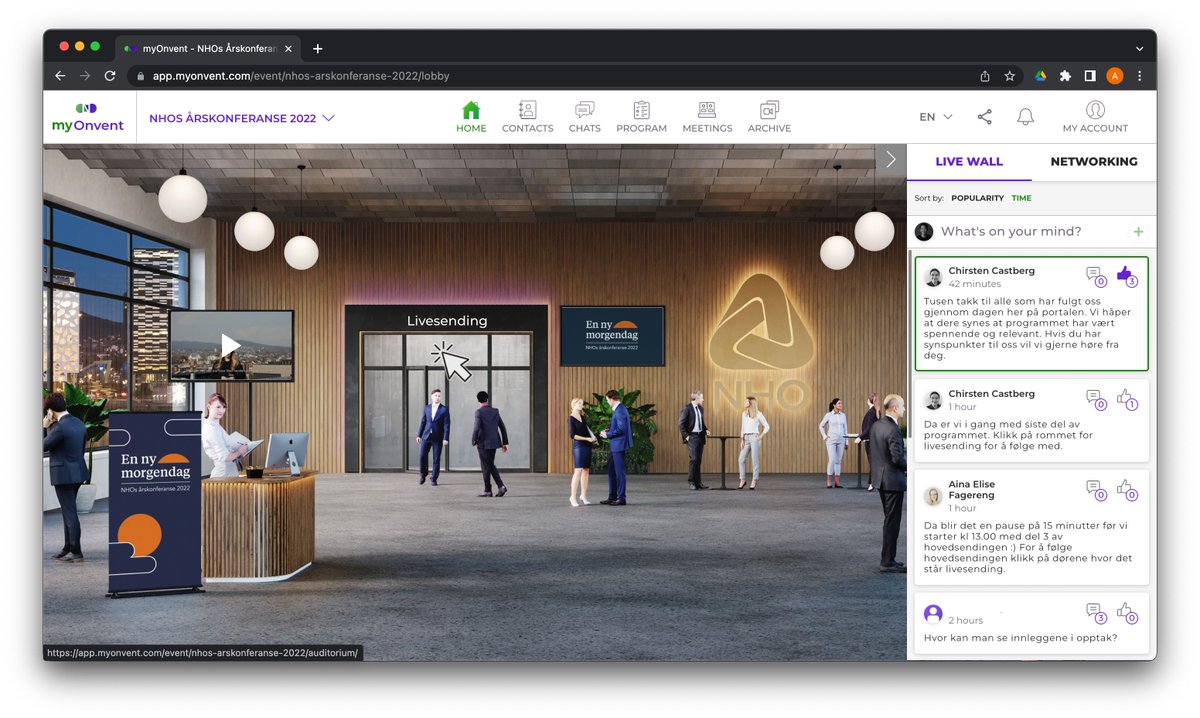Viewport: 1200px width, 718px height.
Task: Open comments on Aina Elise Fagereng's post
Action: [1096, 489]
